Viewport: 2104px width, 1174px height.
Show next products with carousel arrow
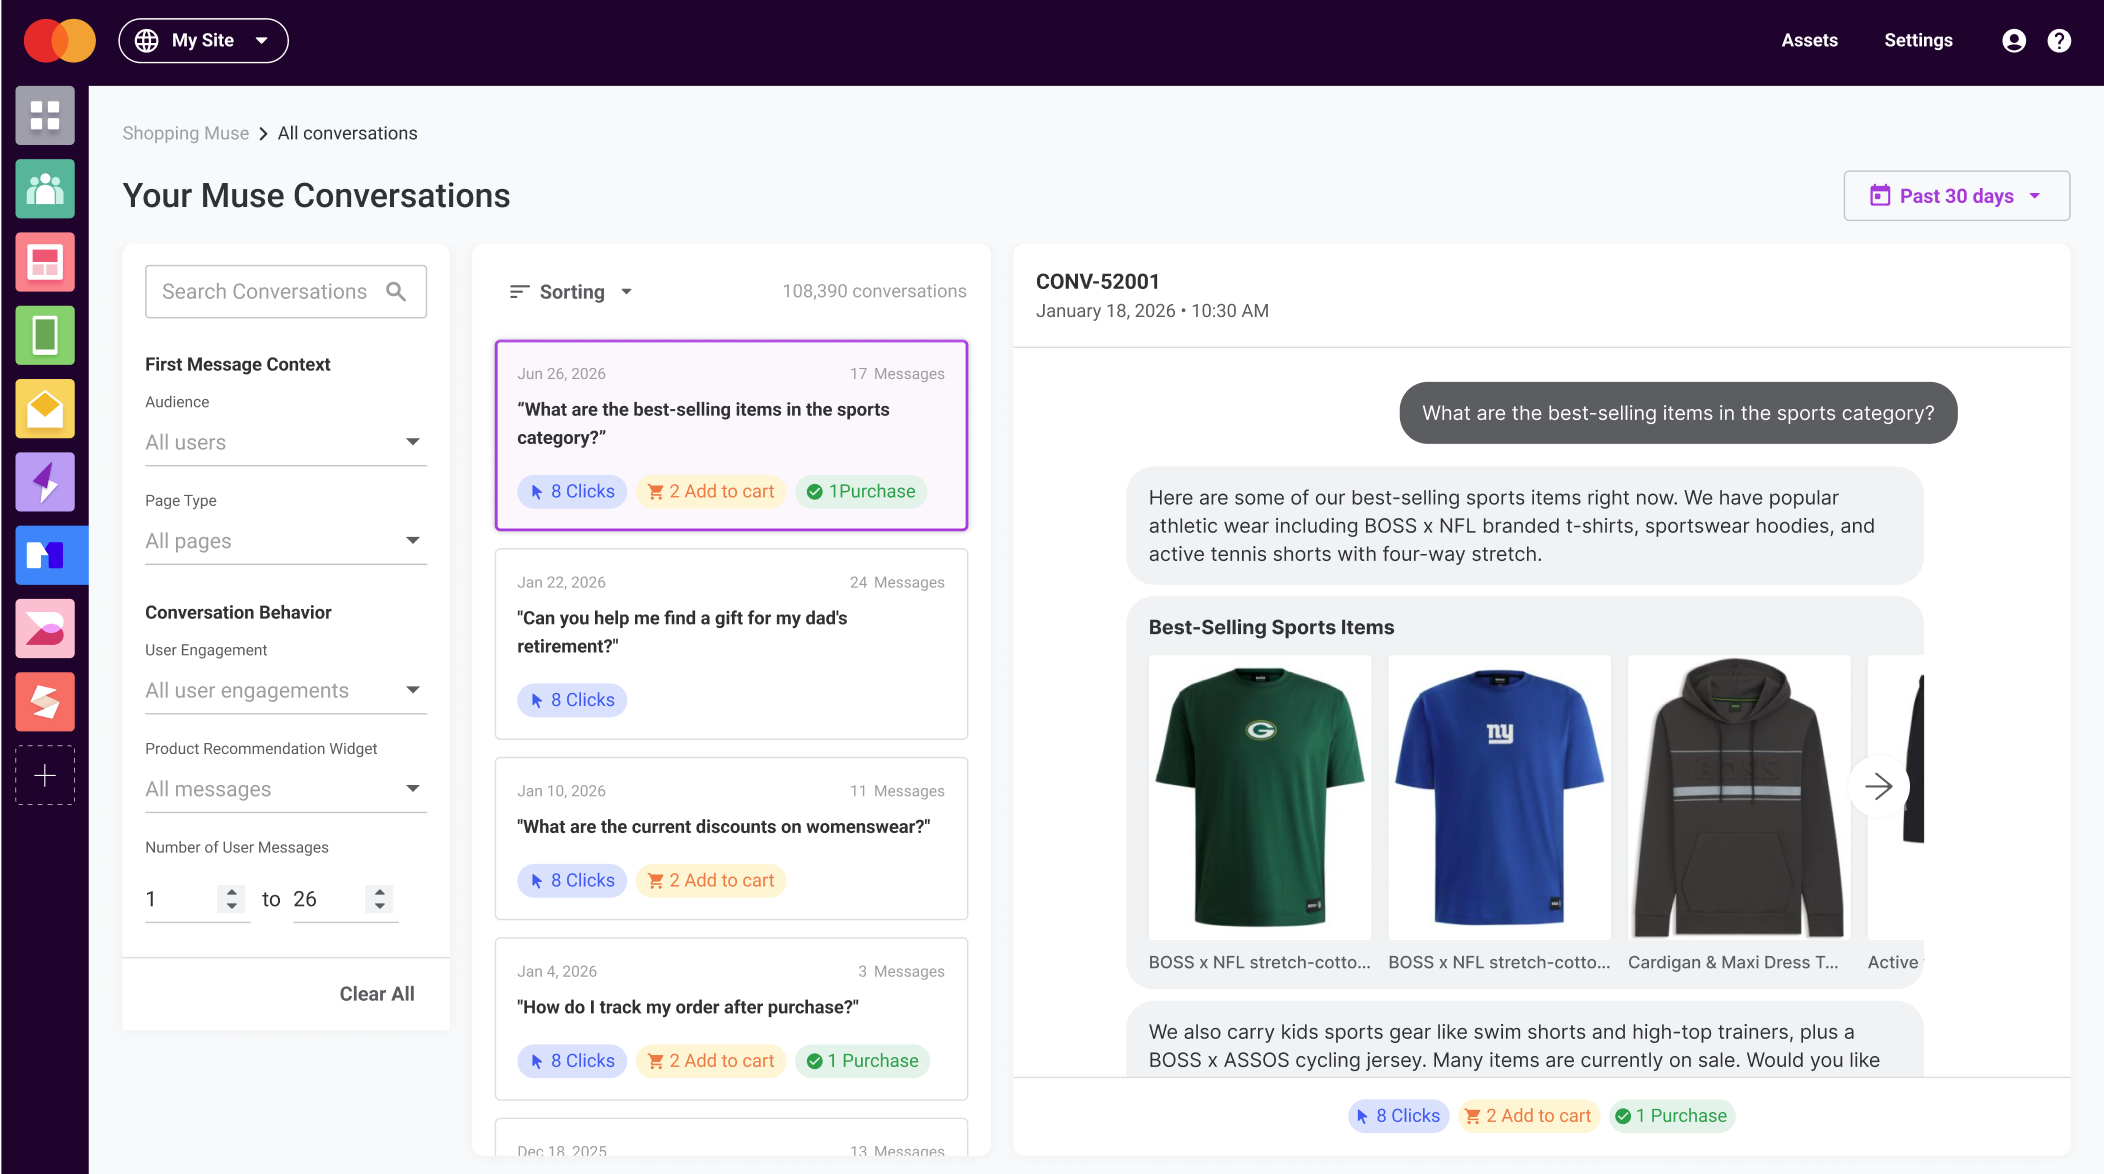coord(1878,786)
